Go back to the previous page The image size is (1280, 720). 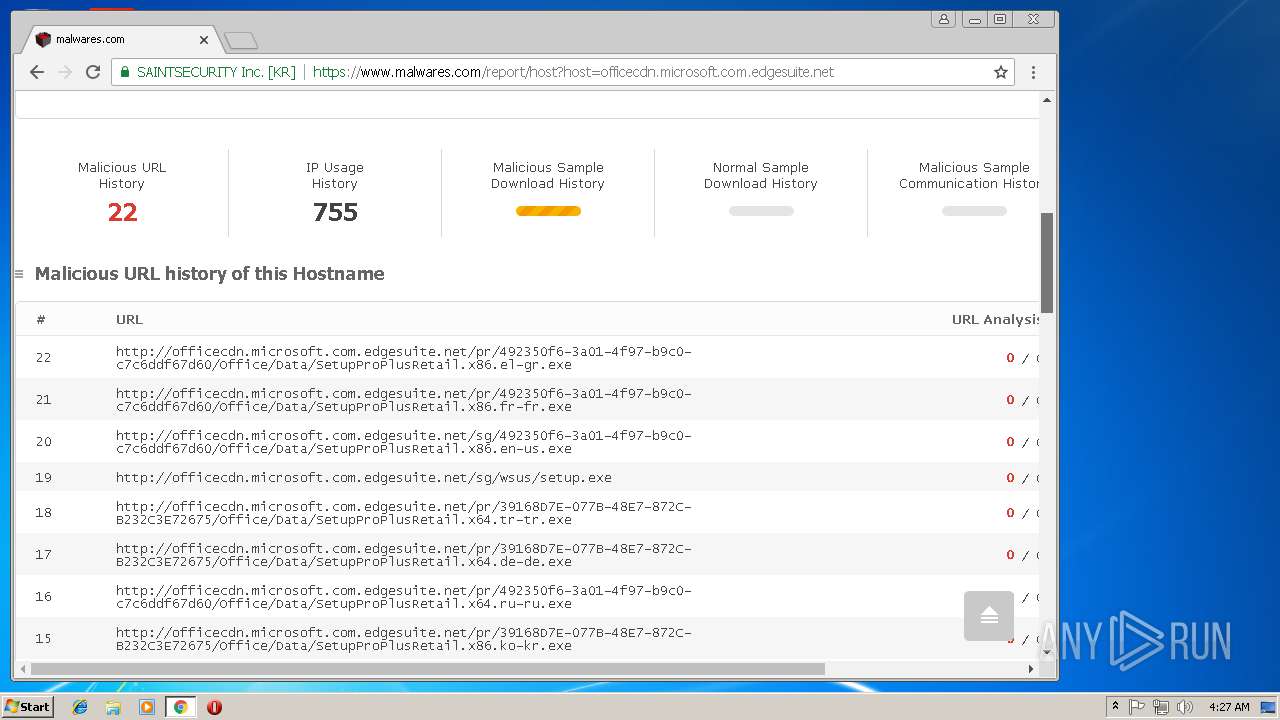[37, 72]
